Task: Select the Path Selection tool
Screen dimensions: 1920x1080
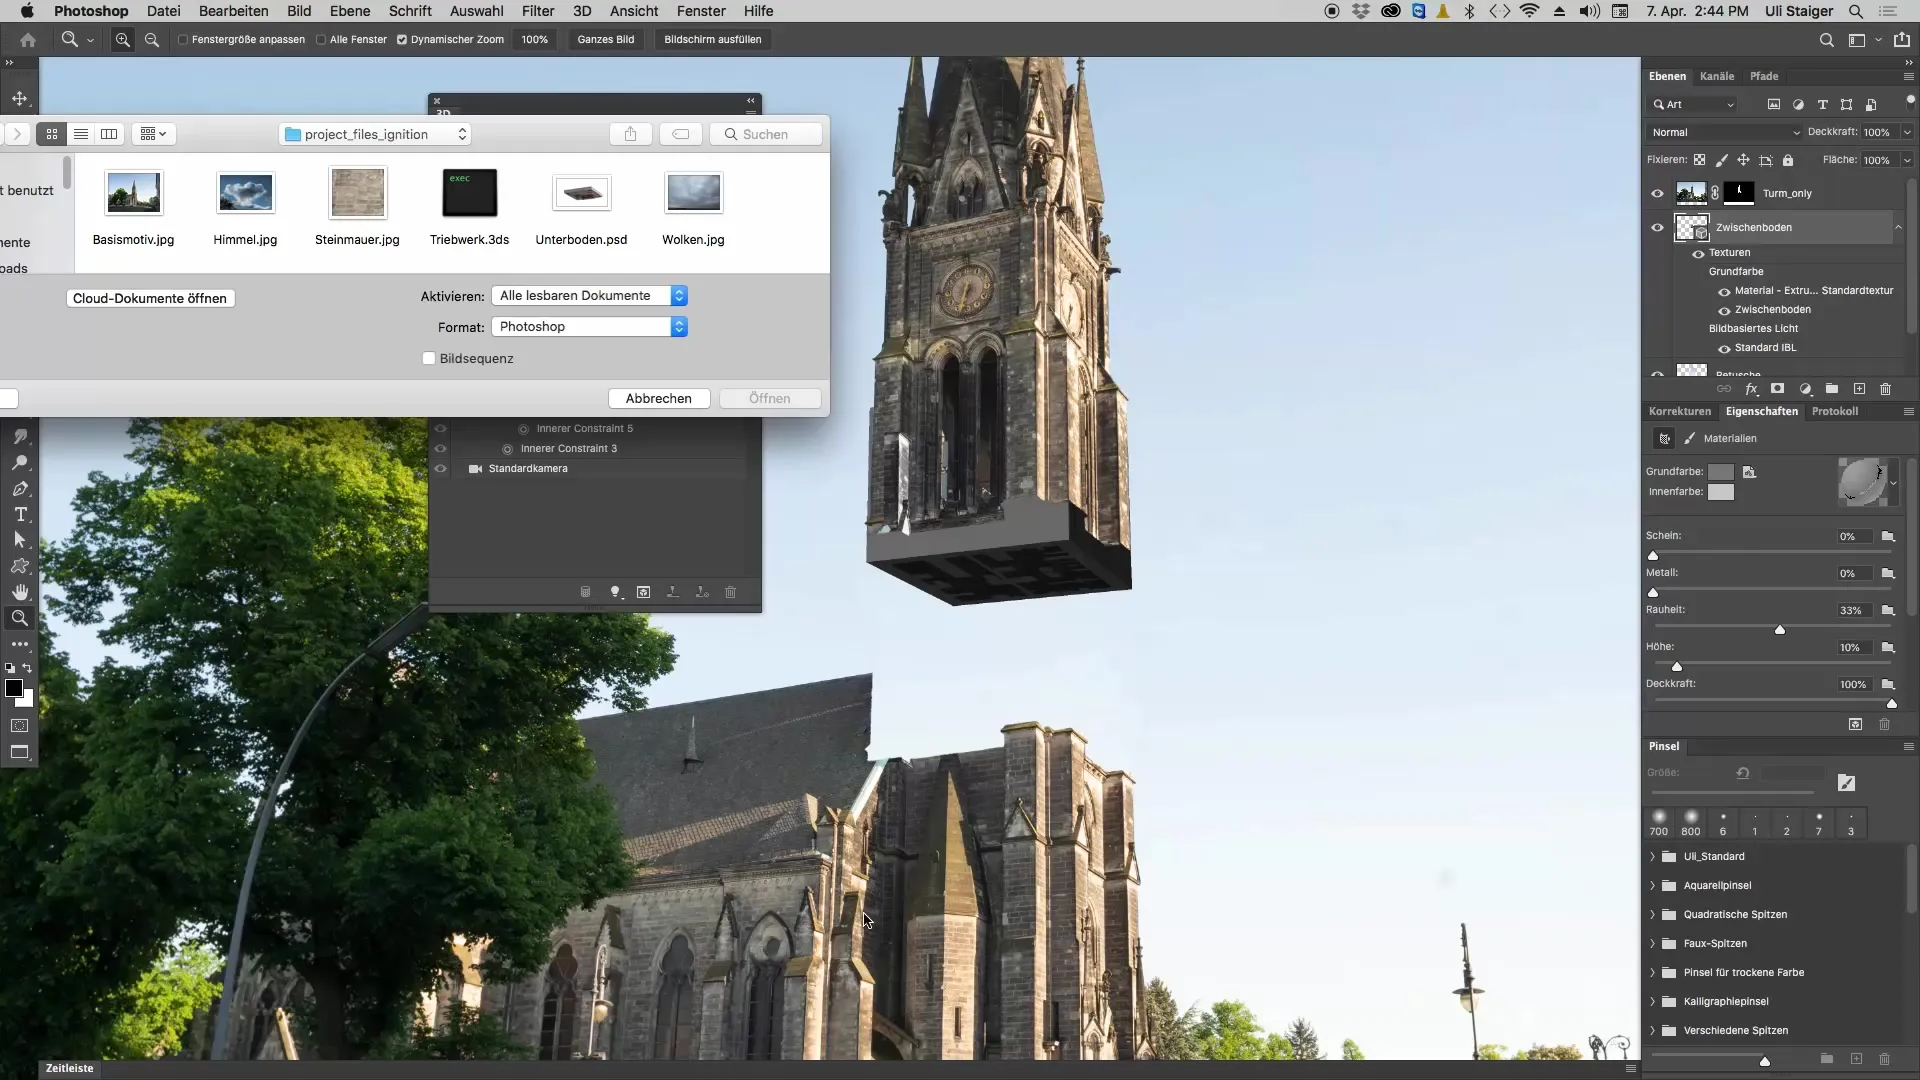Action: point(20,540)
